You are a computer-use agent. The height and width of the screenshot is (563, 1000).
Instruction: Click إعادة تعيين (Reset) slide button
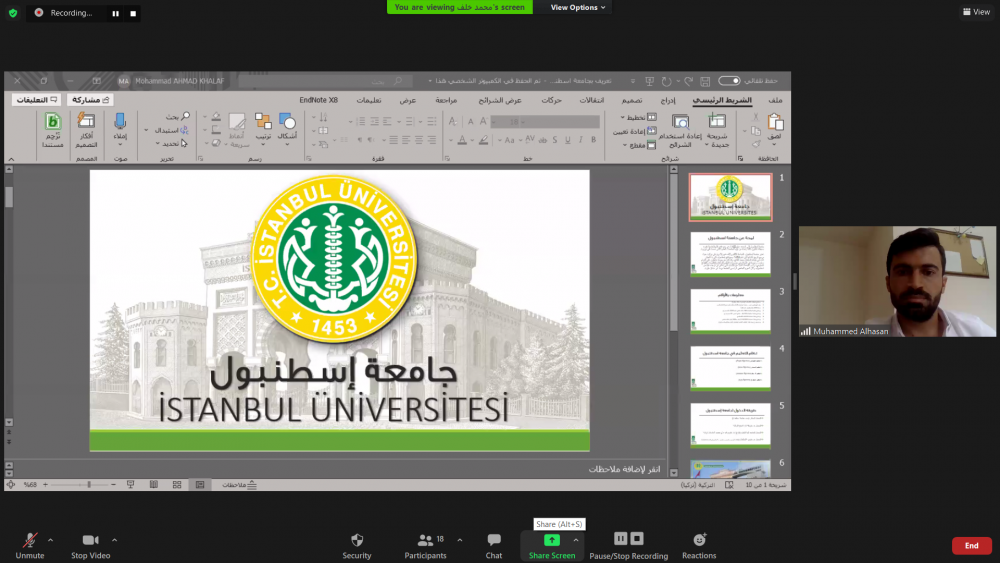point(635,131)
